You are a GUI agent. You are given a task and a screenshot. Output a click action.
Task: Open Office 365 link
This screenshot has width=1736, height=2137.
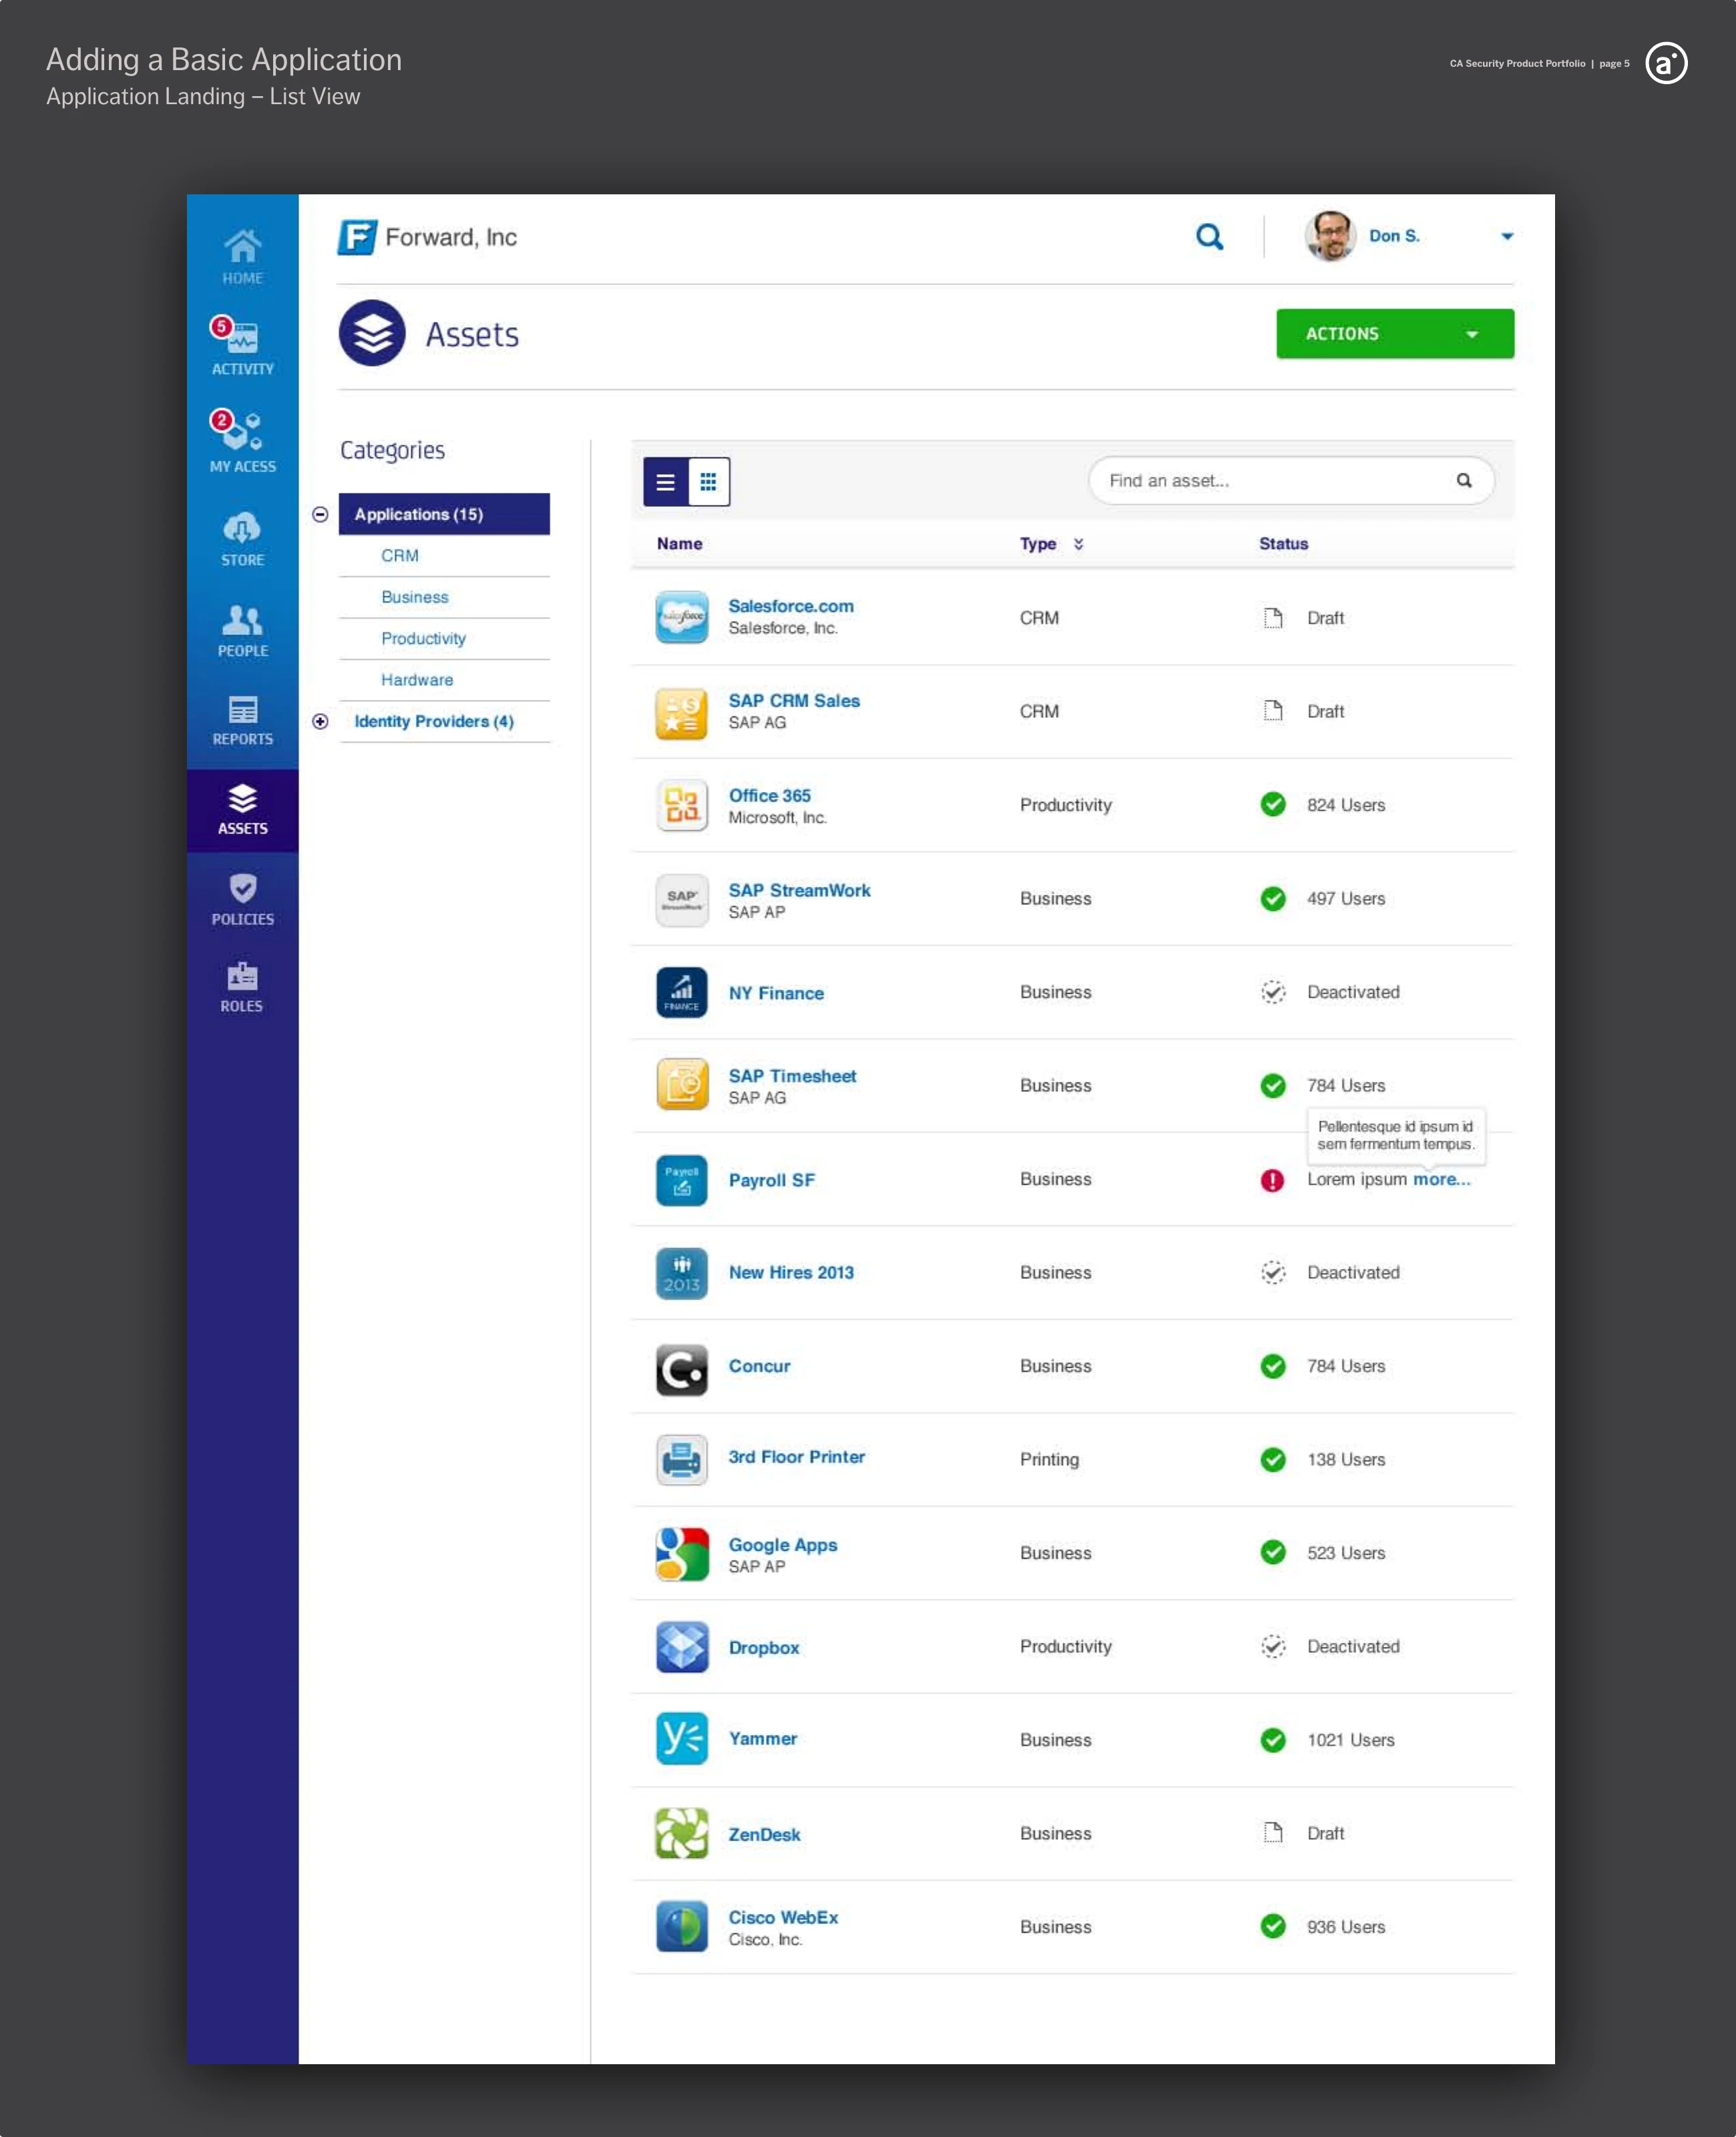(x=769, y=796)
